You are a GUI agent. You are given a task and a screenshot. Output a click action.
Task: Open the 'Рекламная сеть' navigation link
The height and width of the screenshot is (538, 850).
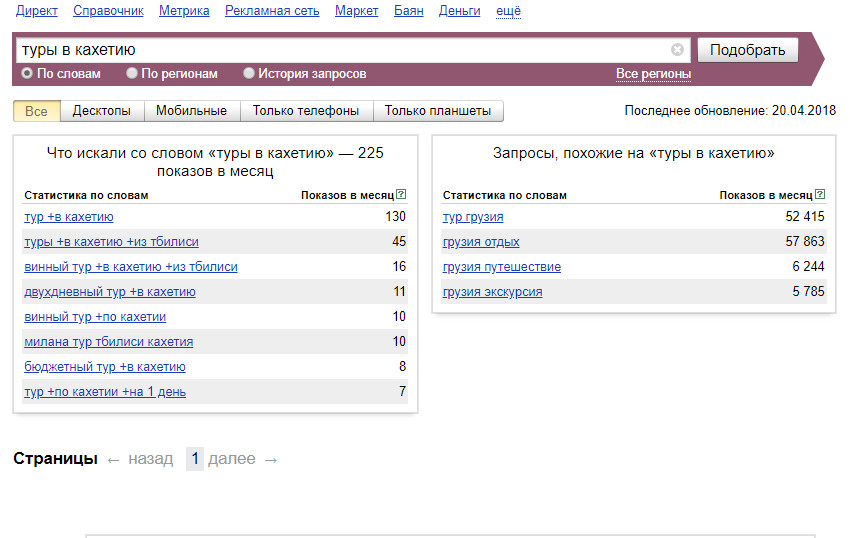(x=272, y=10)
